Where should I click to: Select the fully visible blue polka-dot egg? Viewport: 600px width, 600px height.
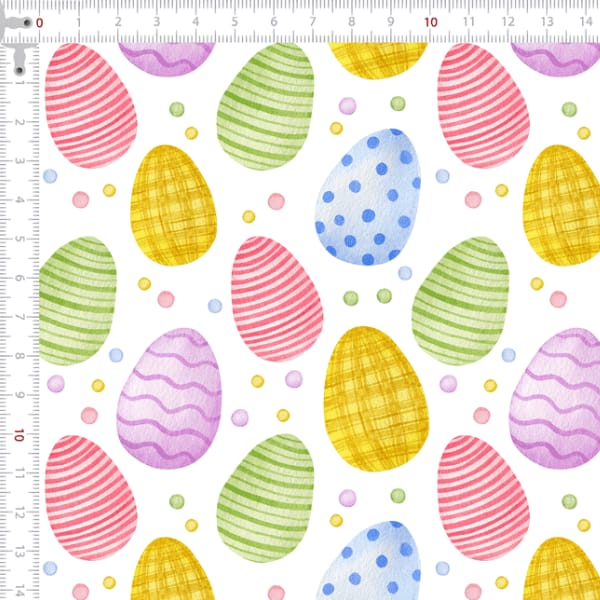pyautogui.click(x=368, y=197)
